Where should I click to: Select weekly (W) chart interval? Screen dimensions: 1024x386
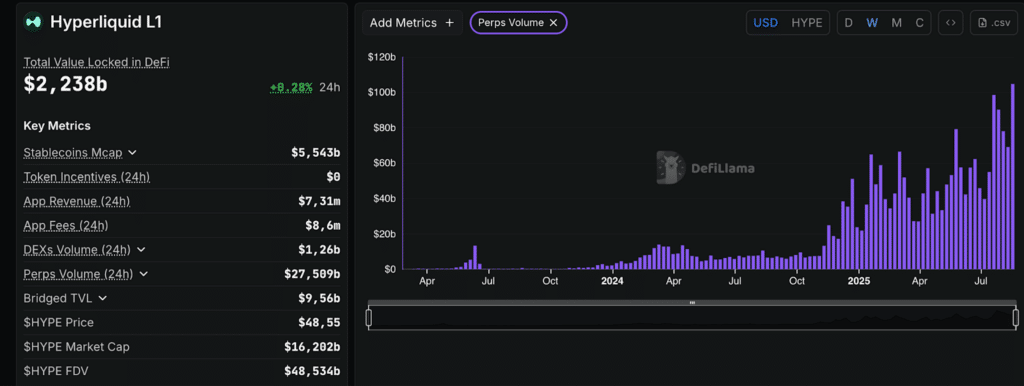[x=872, y=23]
